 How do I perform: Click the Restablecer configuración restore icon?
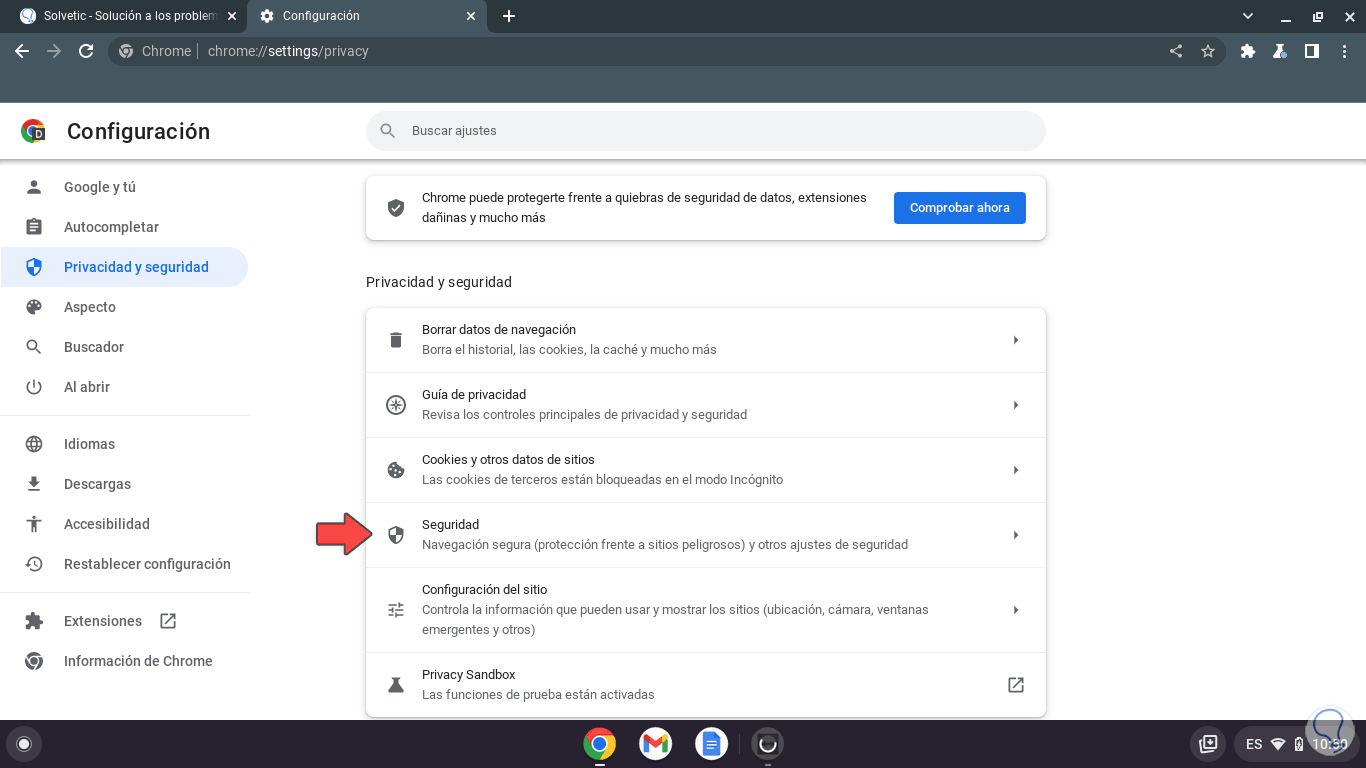pos(34,564)
